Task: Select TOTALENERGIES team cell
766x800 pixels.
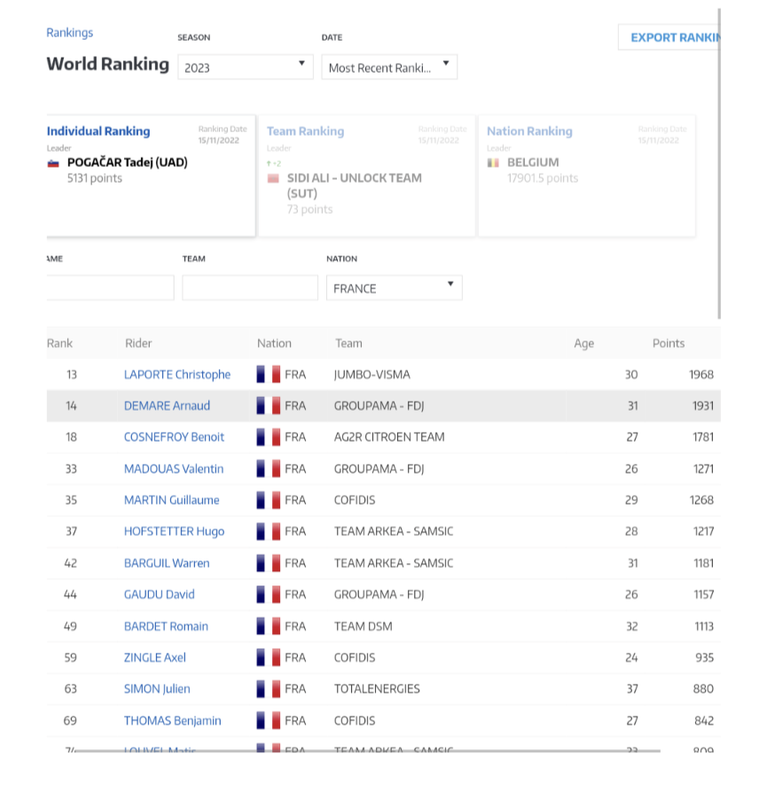Action: pos(377,689)
